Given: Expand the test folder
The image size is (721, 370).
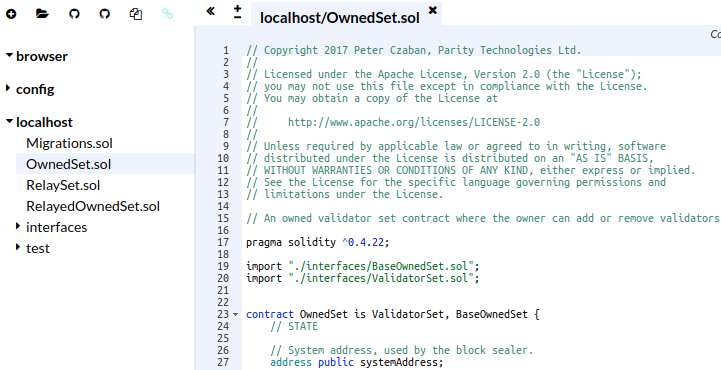Looking at the screenshot, I should pos(18,247).
